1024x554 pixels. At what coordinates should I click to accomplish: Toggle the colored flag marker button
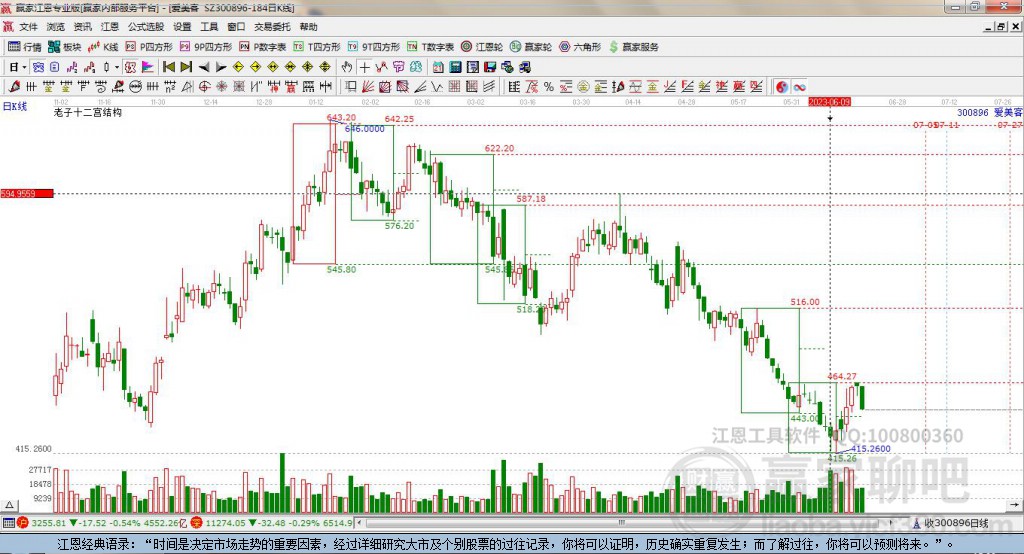[x=148, y=67]
